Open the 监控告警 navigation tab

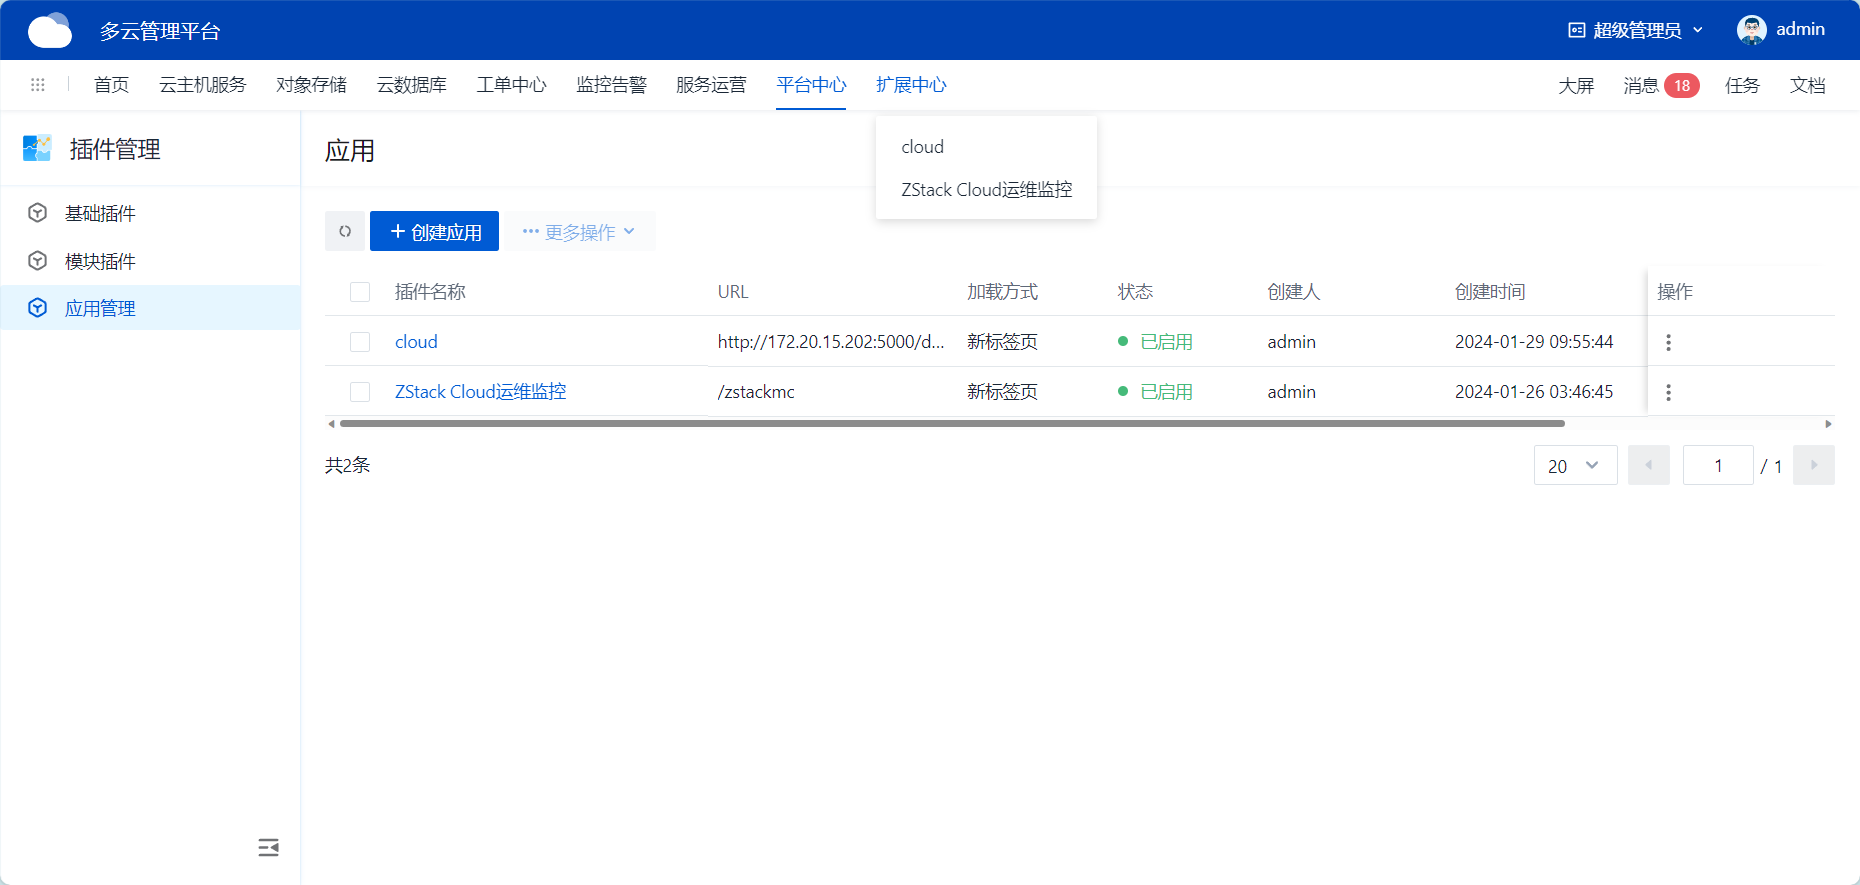[611, 85]
